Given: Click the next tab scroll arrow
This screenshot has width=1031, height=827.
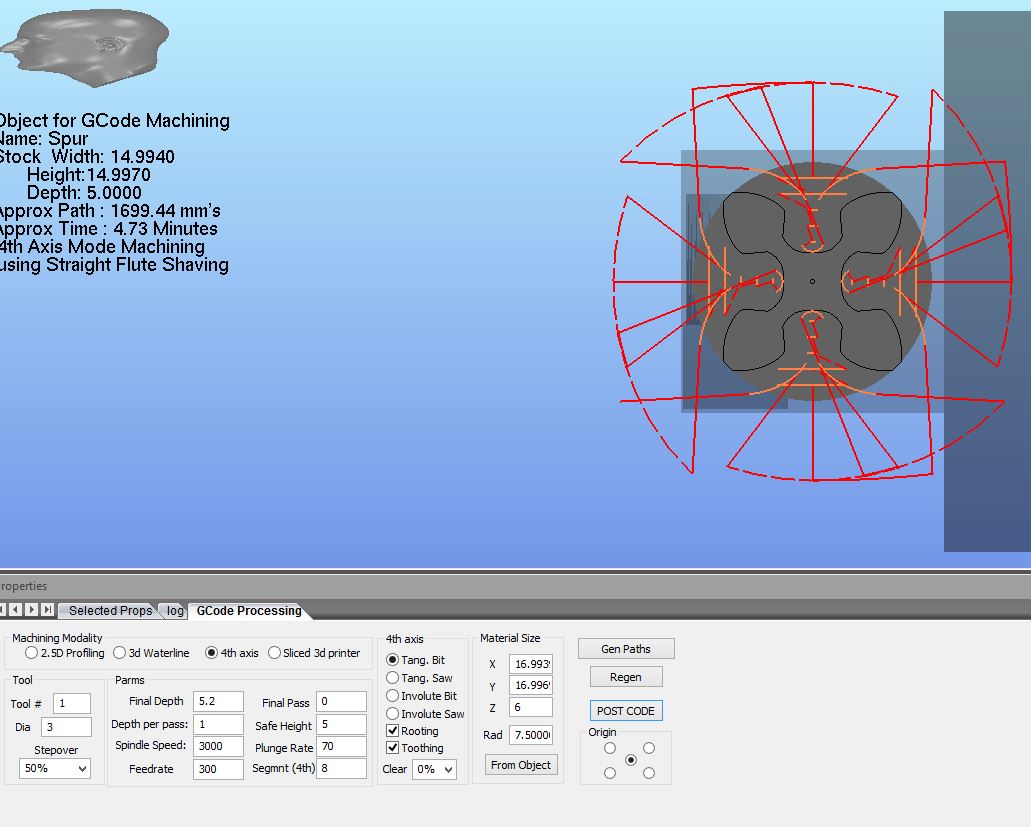Looking at the screenshot, I should [32, 610].
